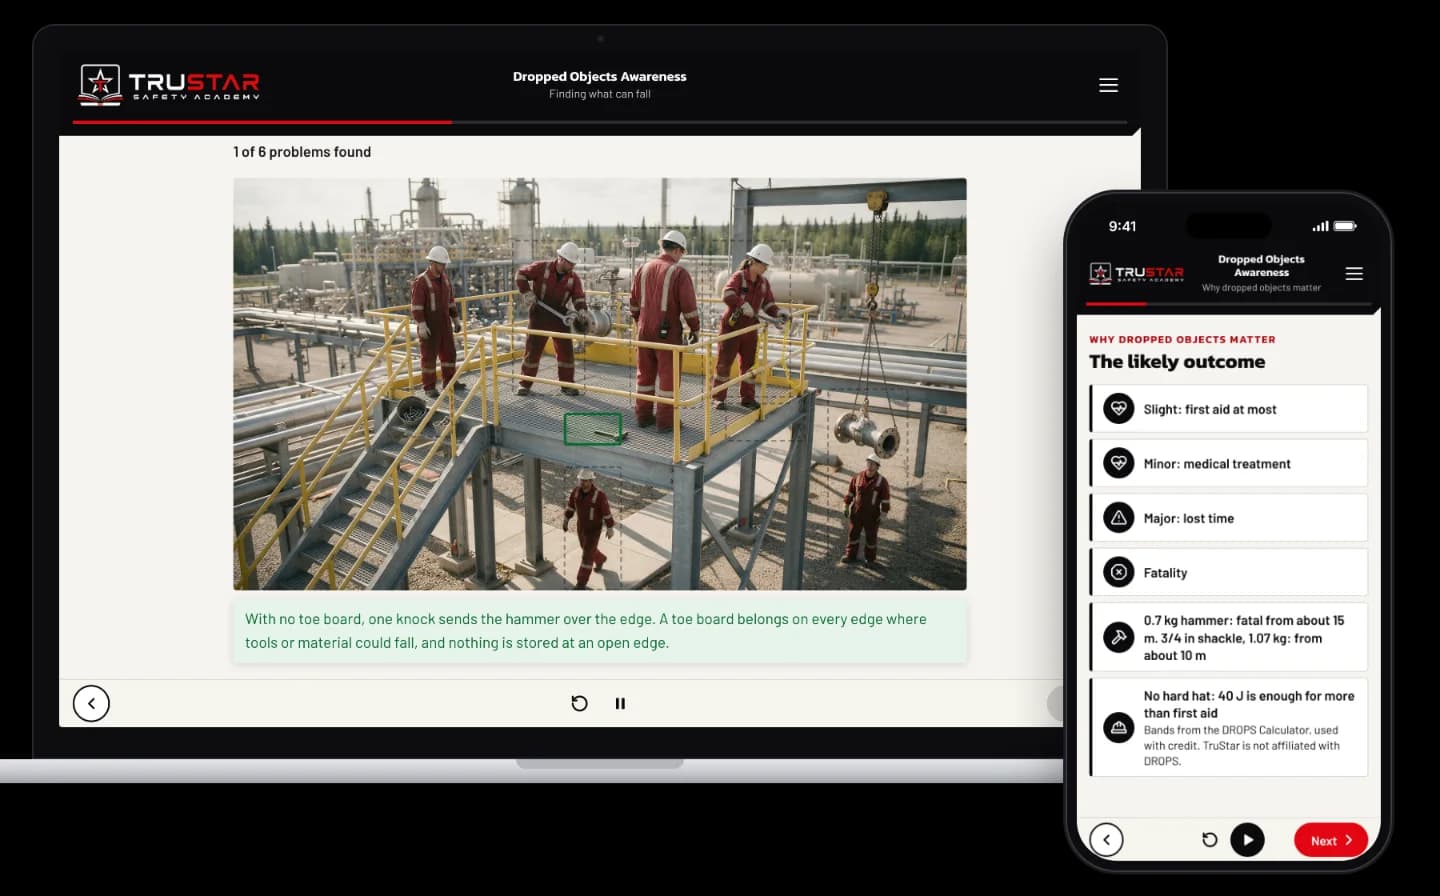Click the heart icon beside 'Minor: medical treatment'

pos(1119,463)
